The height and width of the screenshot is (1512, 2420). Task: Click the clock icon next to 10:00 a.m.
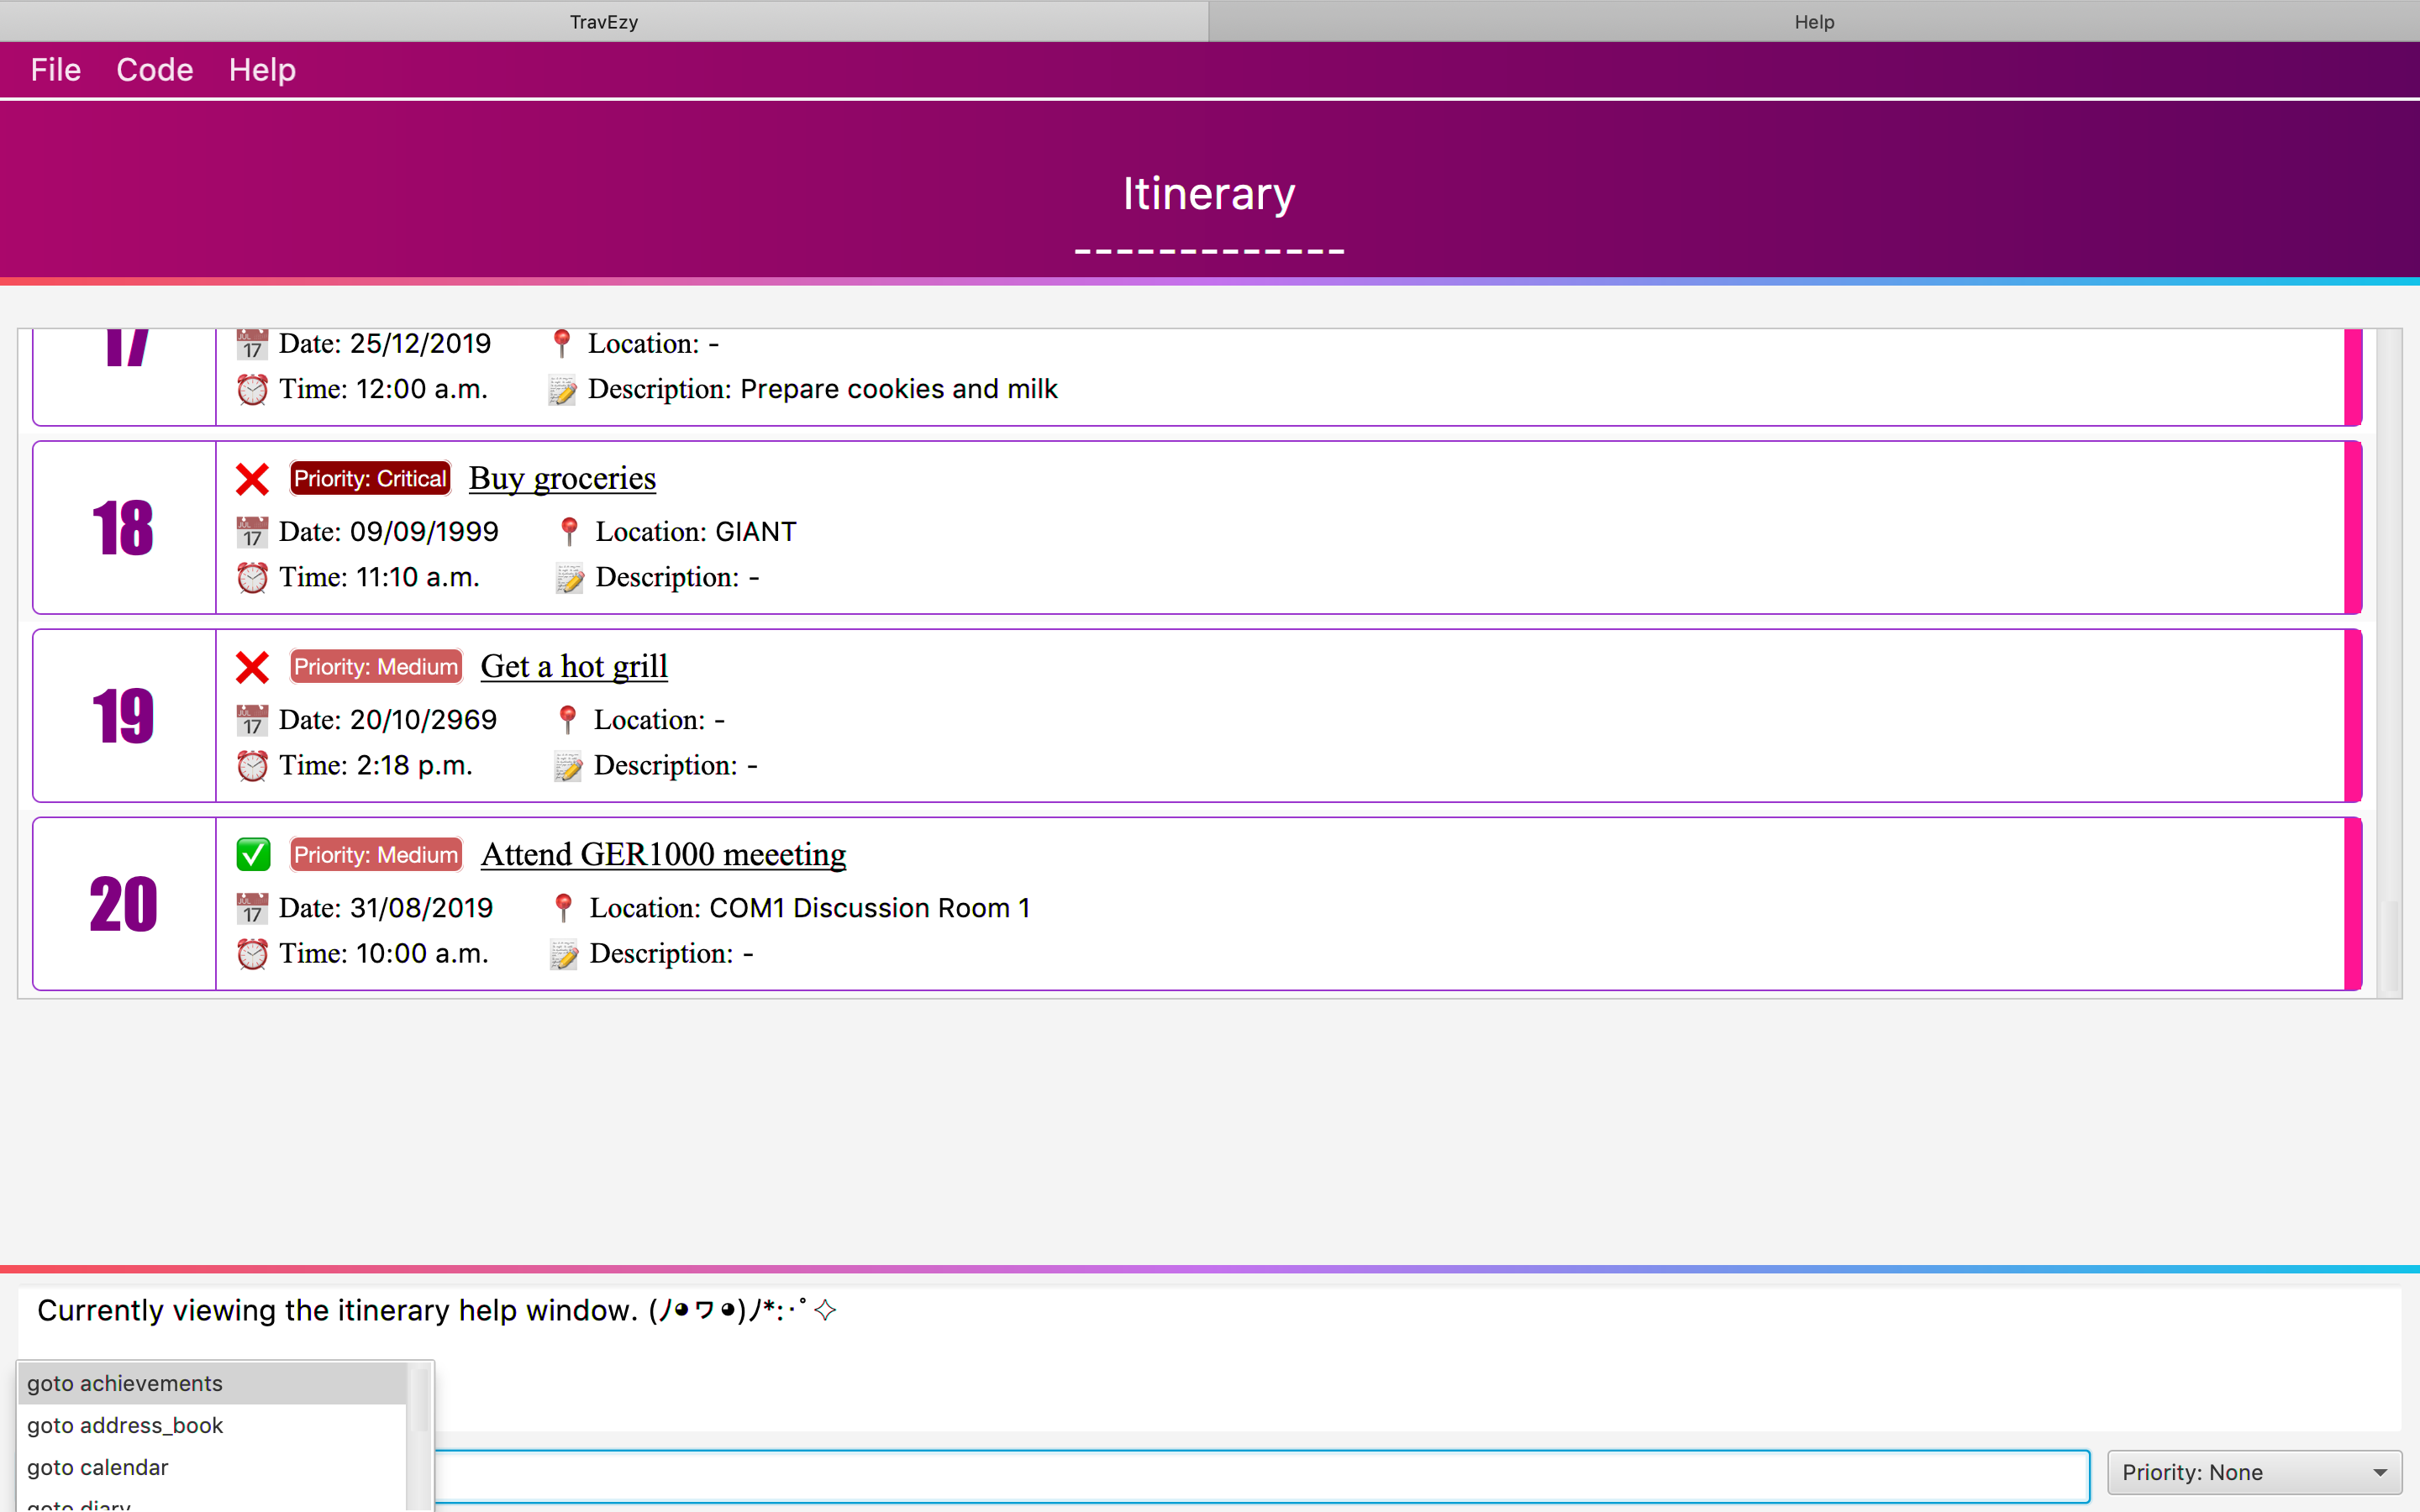point(252,954)
